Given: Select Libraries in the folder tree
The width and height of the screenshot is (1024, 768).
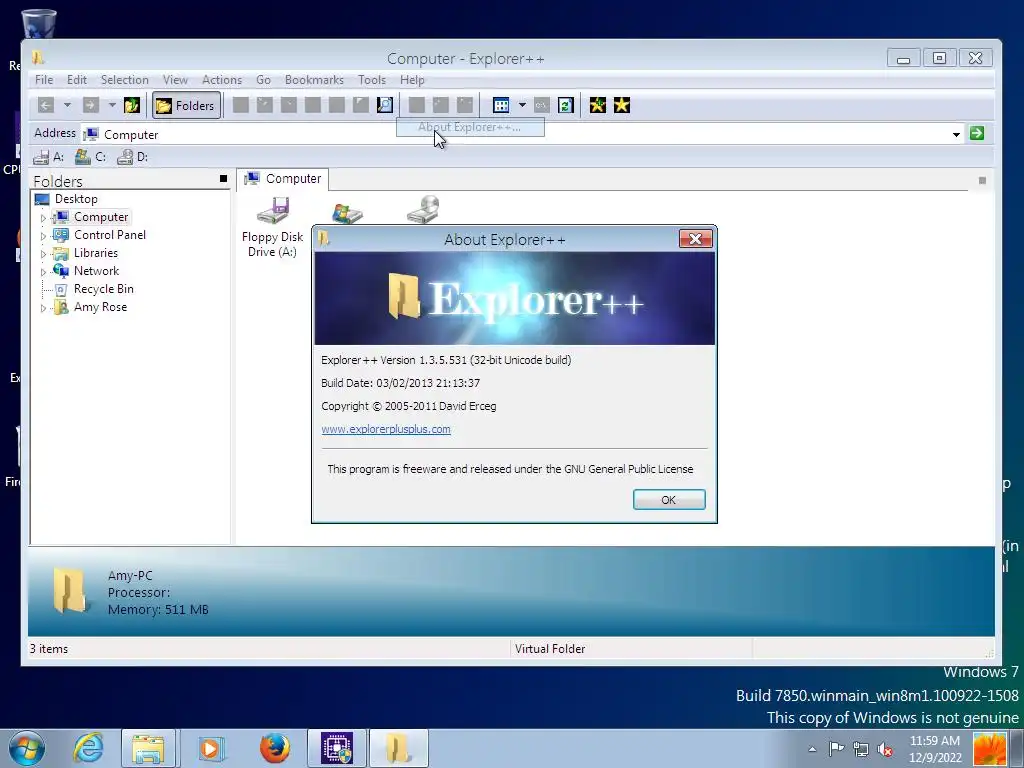Looking at the screenshot, I should pyautogui.click(x=95, y=253).
